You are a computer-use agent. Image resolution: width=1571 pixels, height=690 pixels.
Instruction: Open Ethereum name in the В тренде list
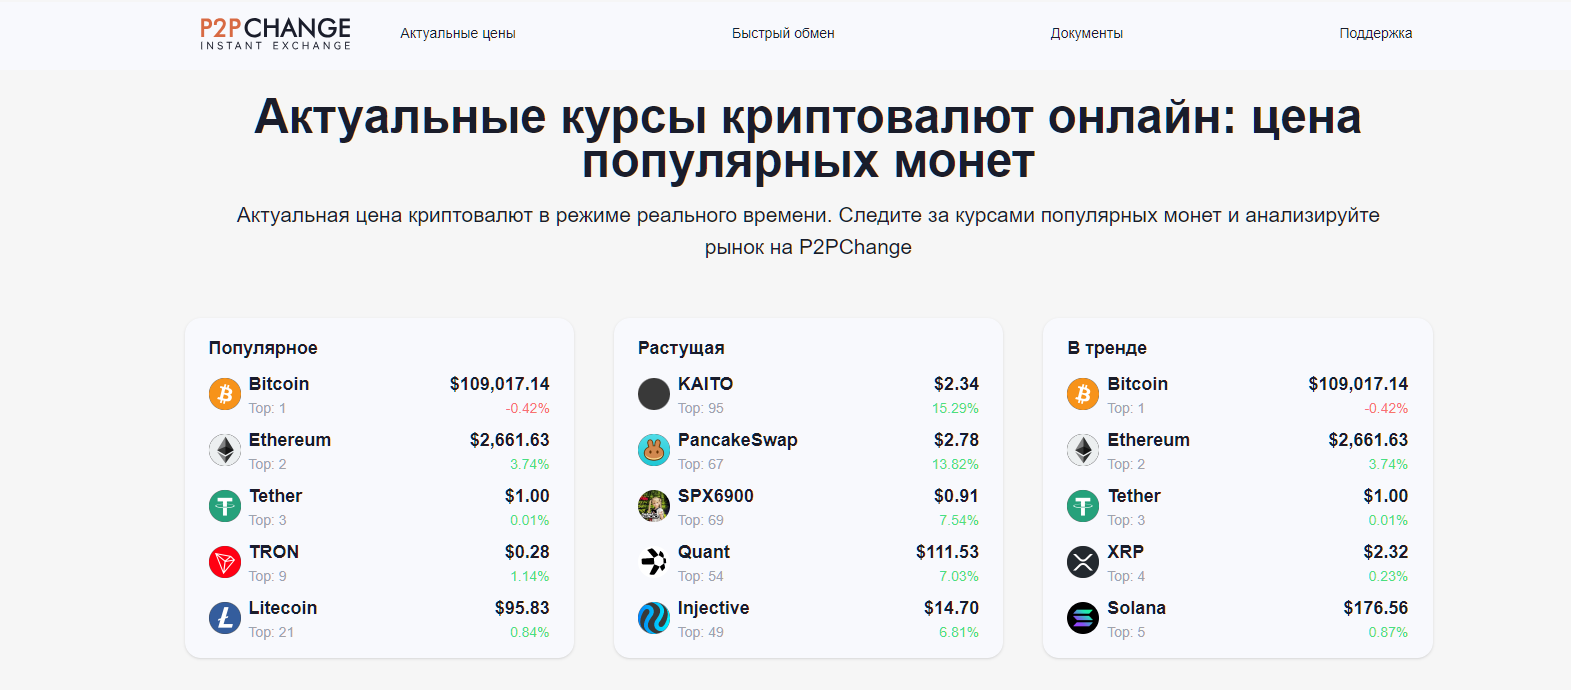click(1149, 440)
